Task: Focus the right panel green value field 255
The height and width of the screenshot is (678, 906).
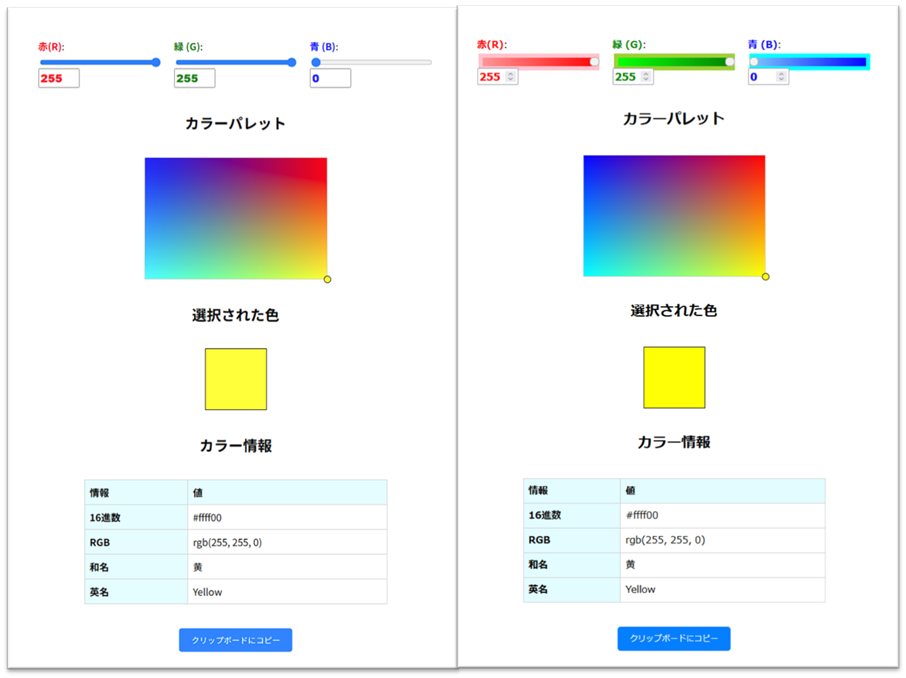Action: click(633, 76)
